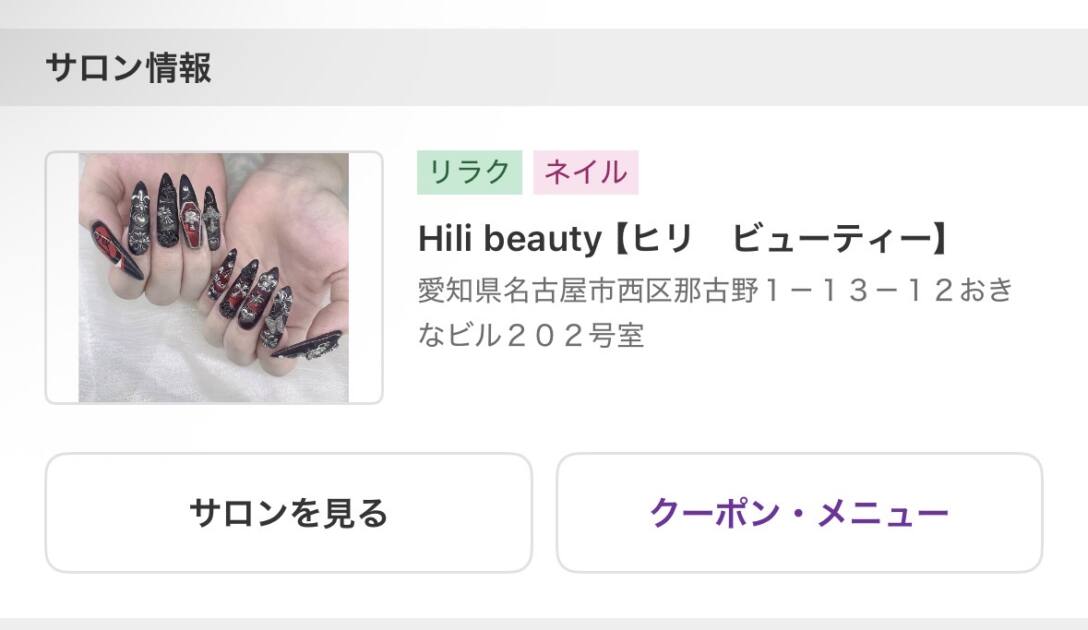This screenshot has width=1088, height=630.
Task: Tap the long pointed thumb nail in photo
Action: [x=117, y=250]
